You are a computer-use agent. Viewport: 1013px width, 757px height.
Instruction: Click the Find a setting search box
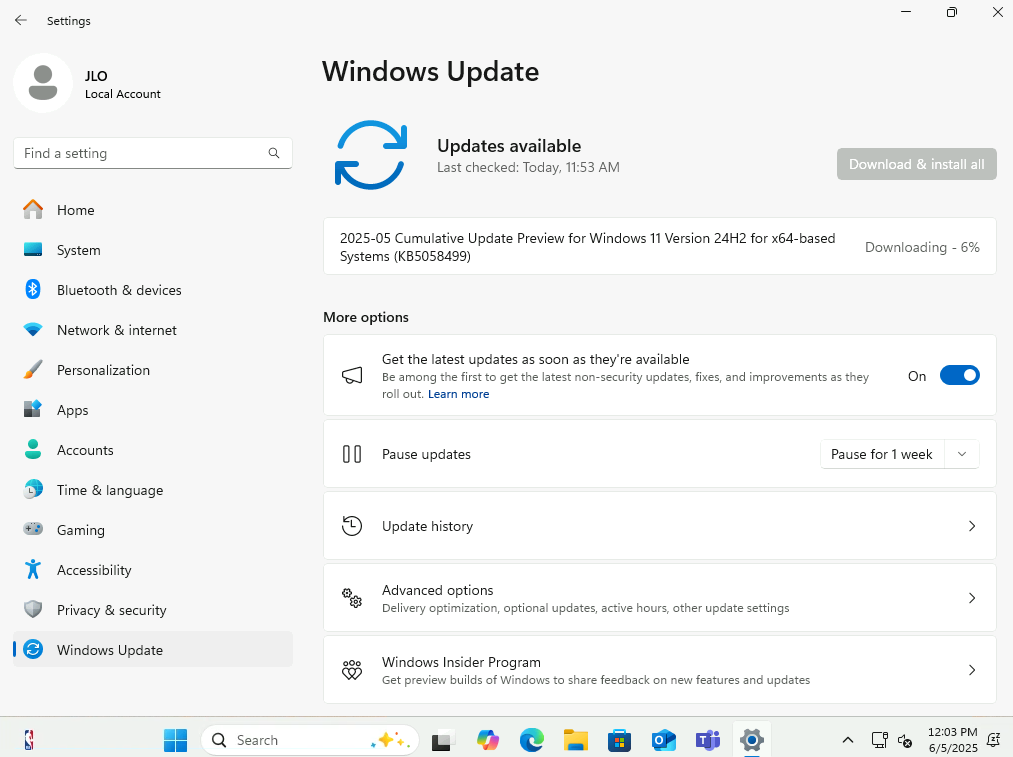(152, 153)
